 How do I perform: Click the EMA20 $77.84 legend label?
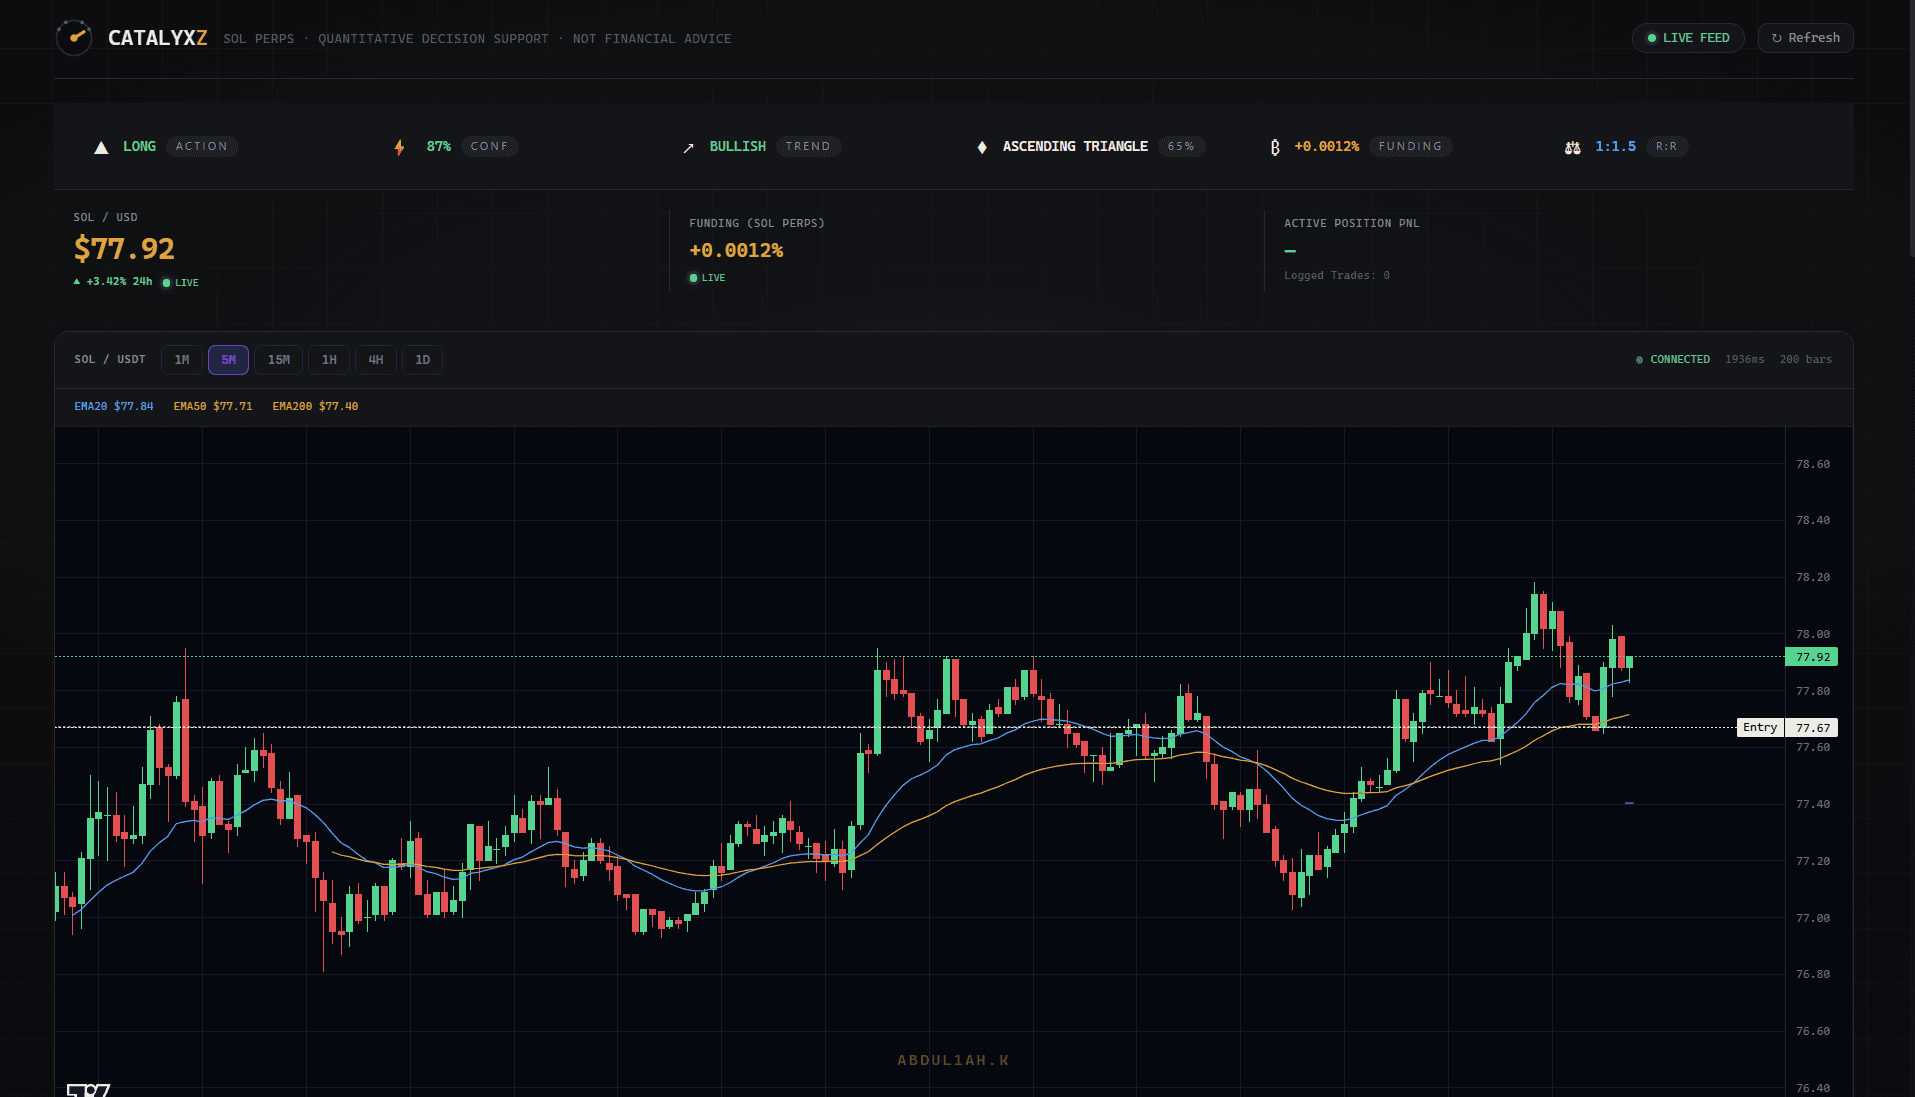point(114,407)
